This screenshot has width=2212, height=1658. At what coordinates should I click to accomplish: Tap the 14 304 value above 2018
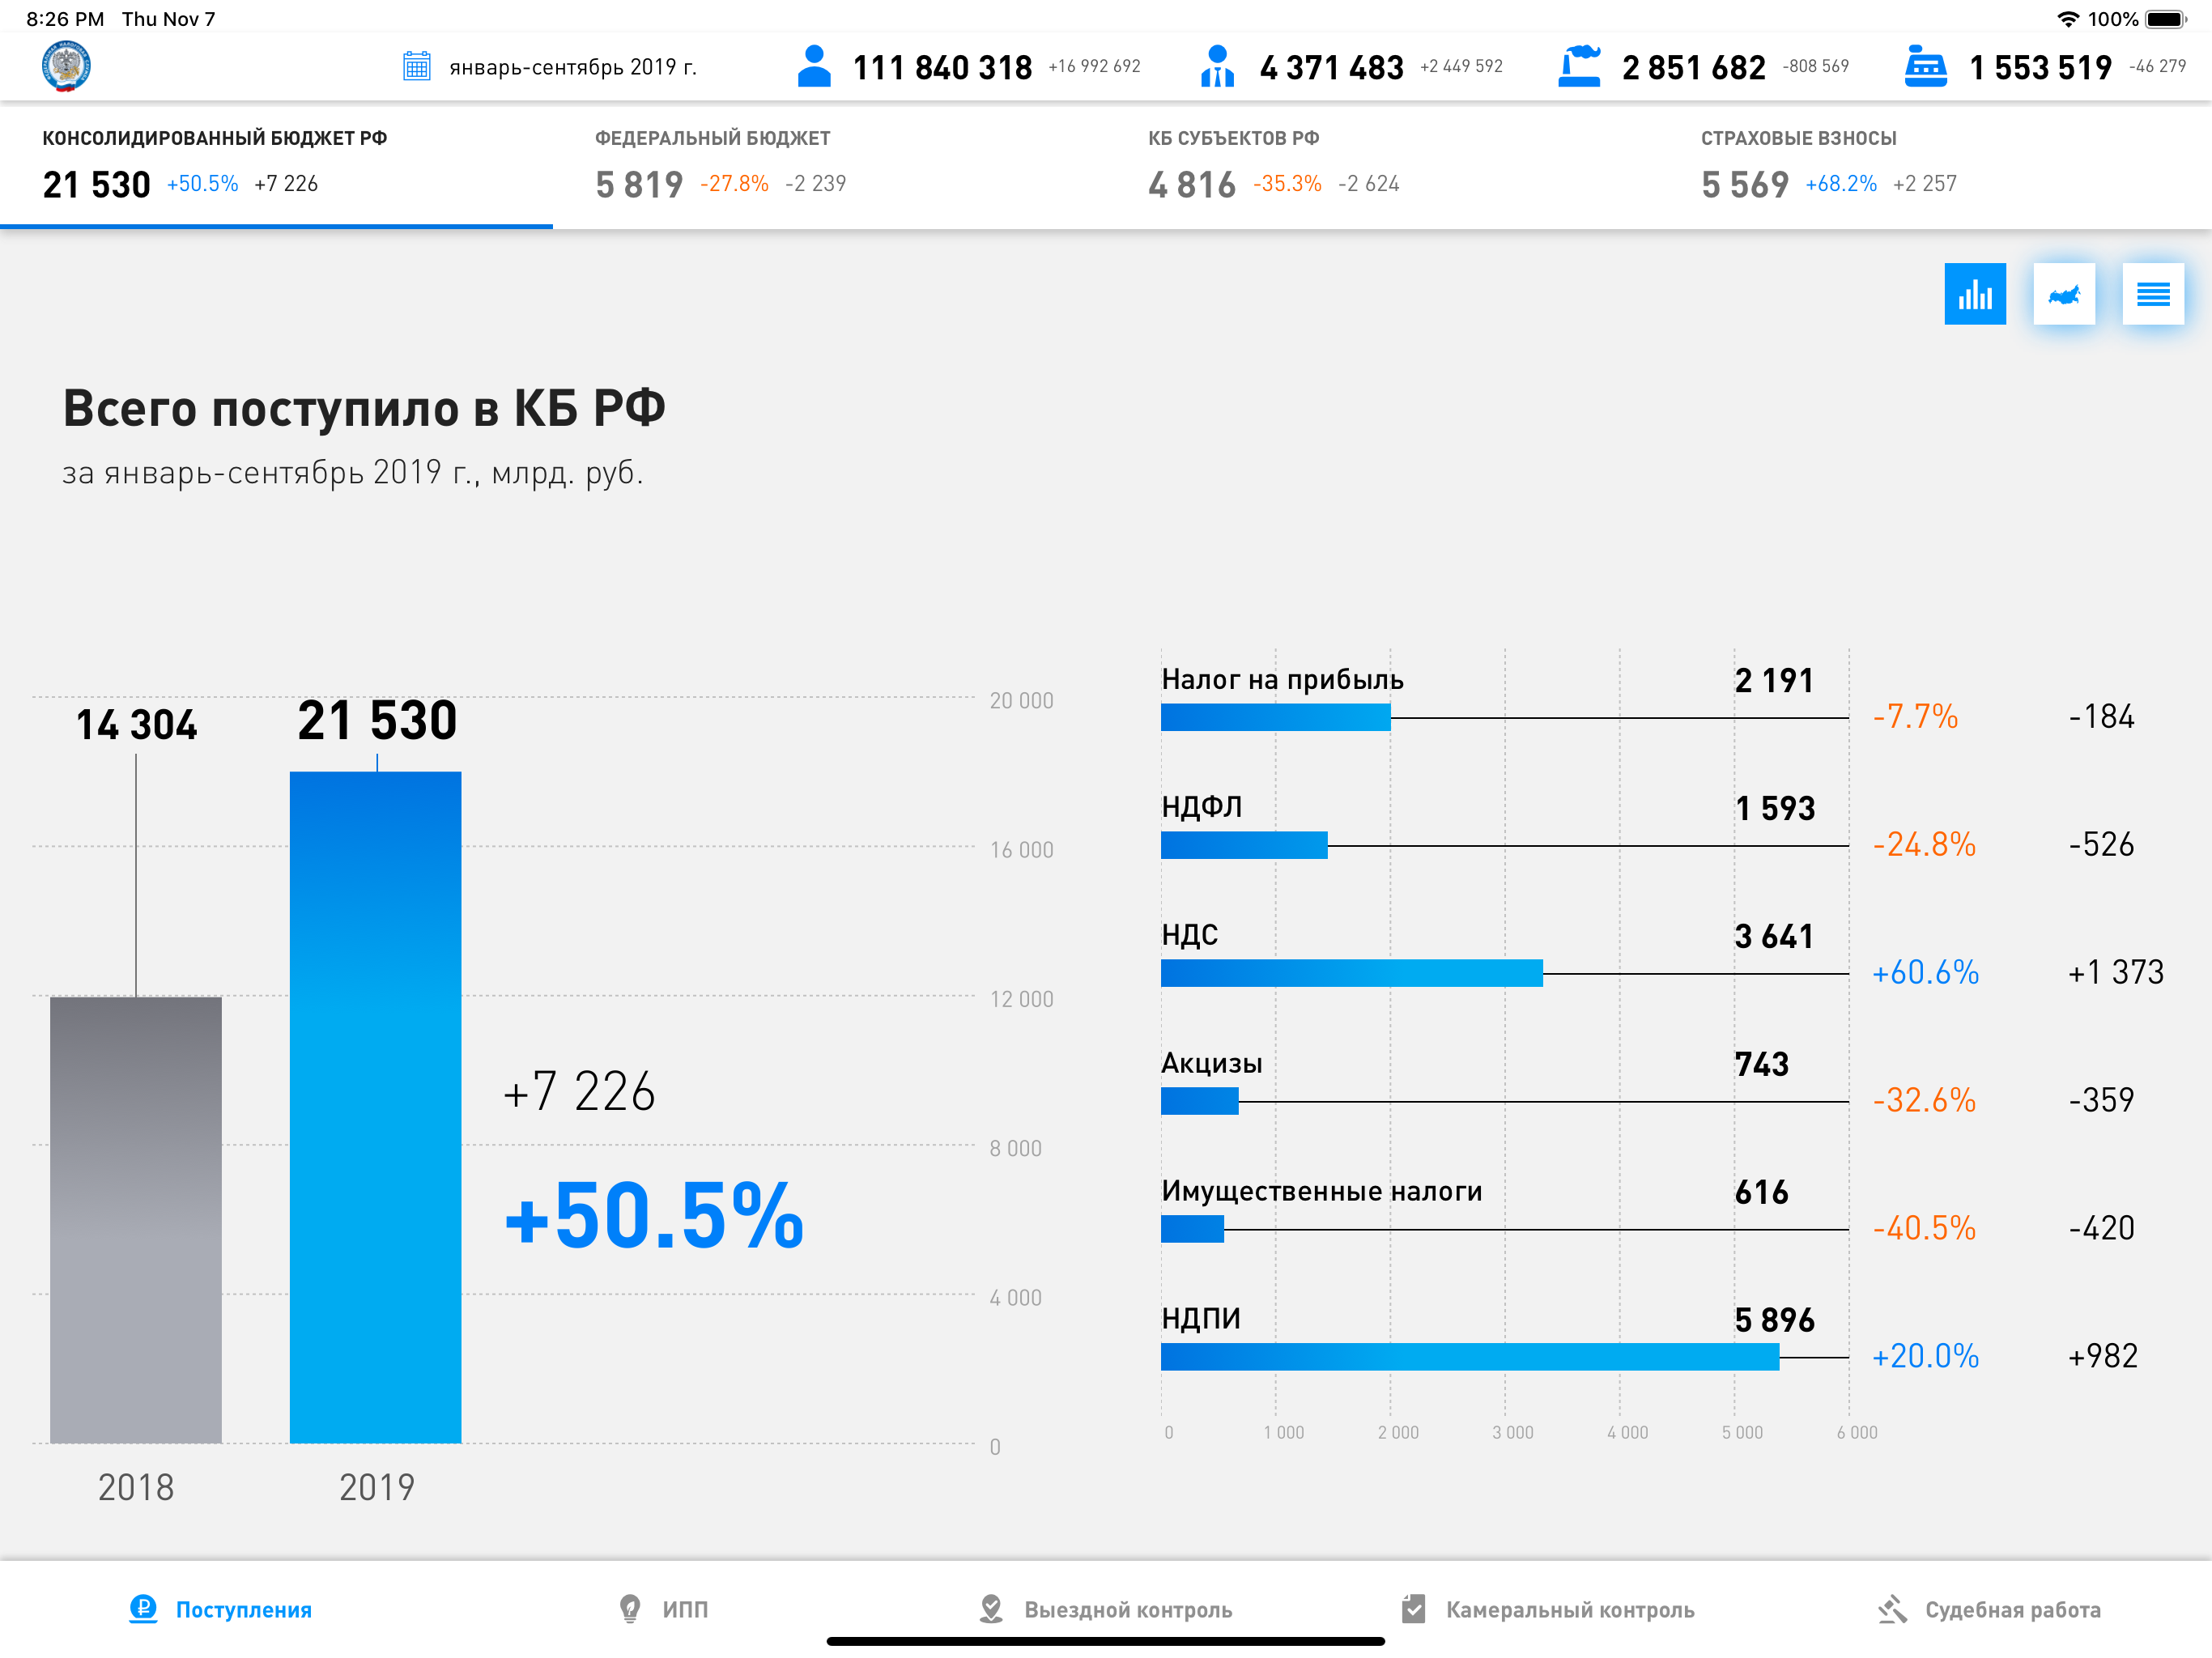click(x=137, y=725)
